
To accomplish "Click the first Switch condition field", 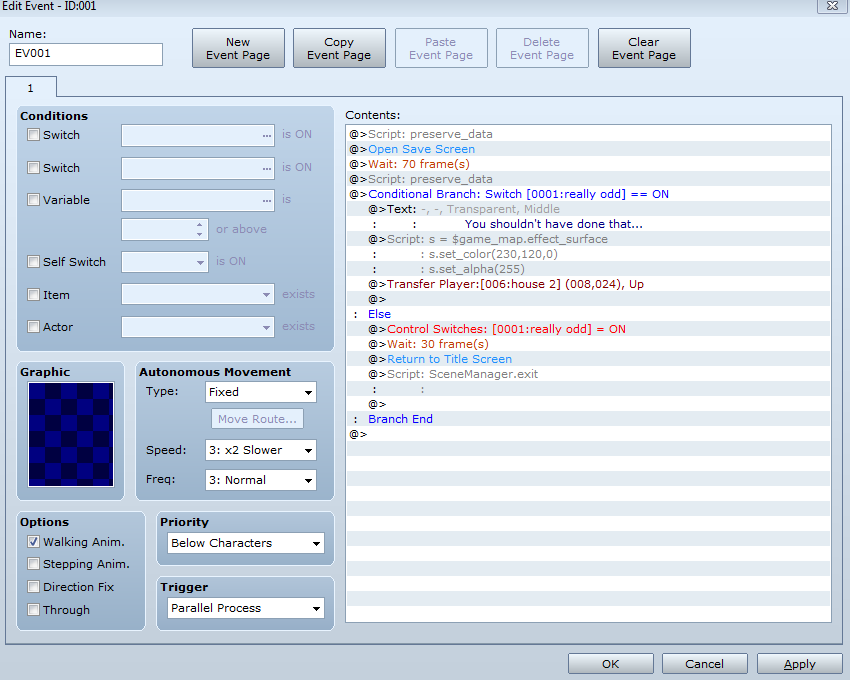I will coord(198,136).
